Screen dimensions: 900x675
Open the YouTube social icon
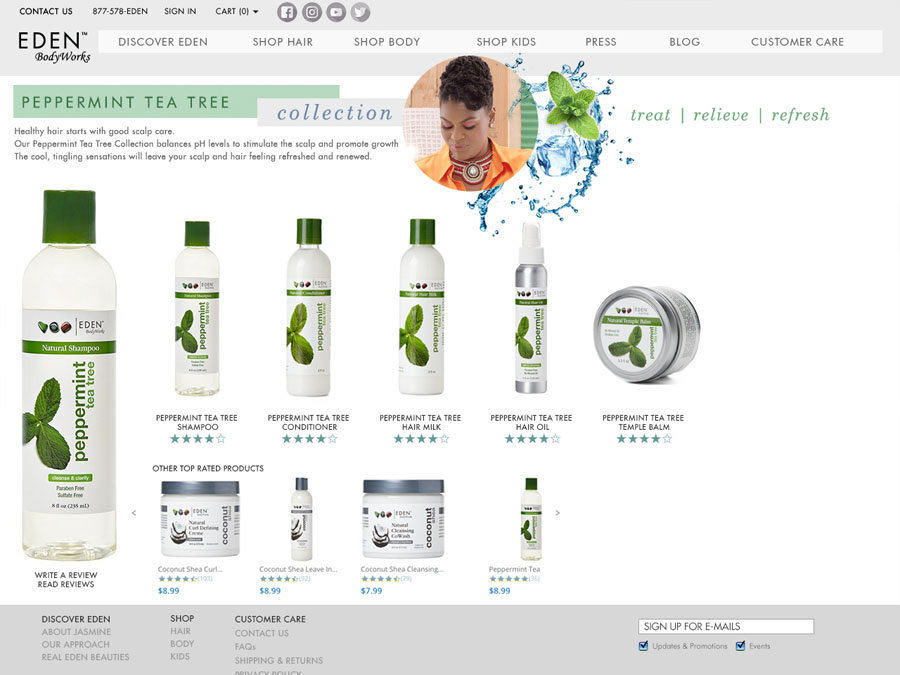point(336,12)
